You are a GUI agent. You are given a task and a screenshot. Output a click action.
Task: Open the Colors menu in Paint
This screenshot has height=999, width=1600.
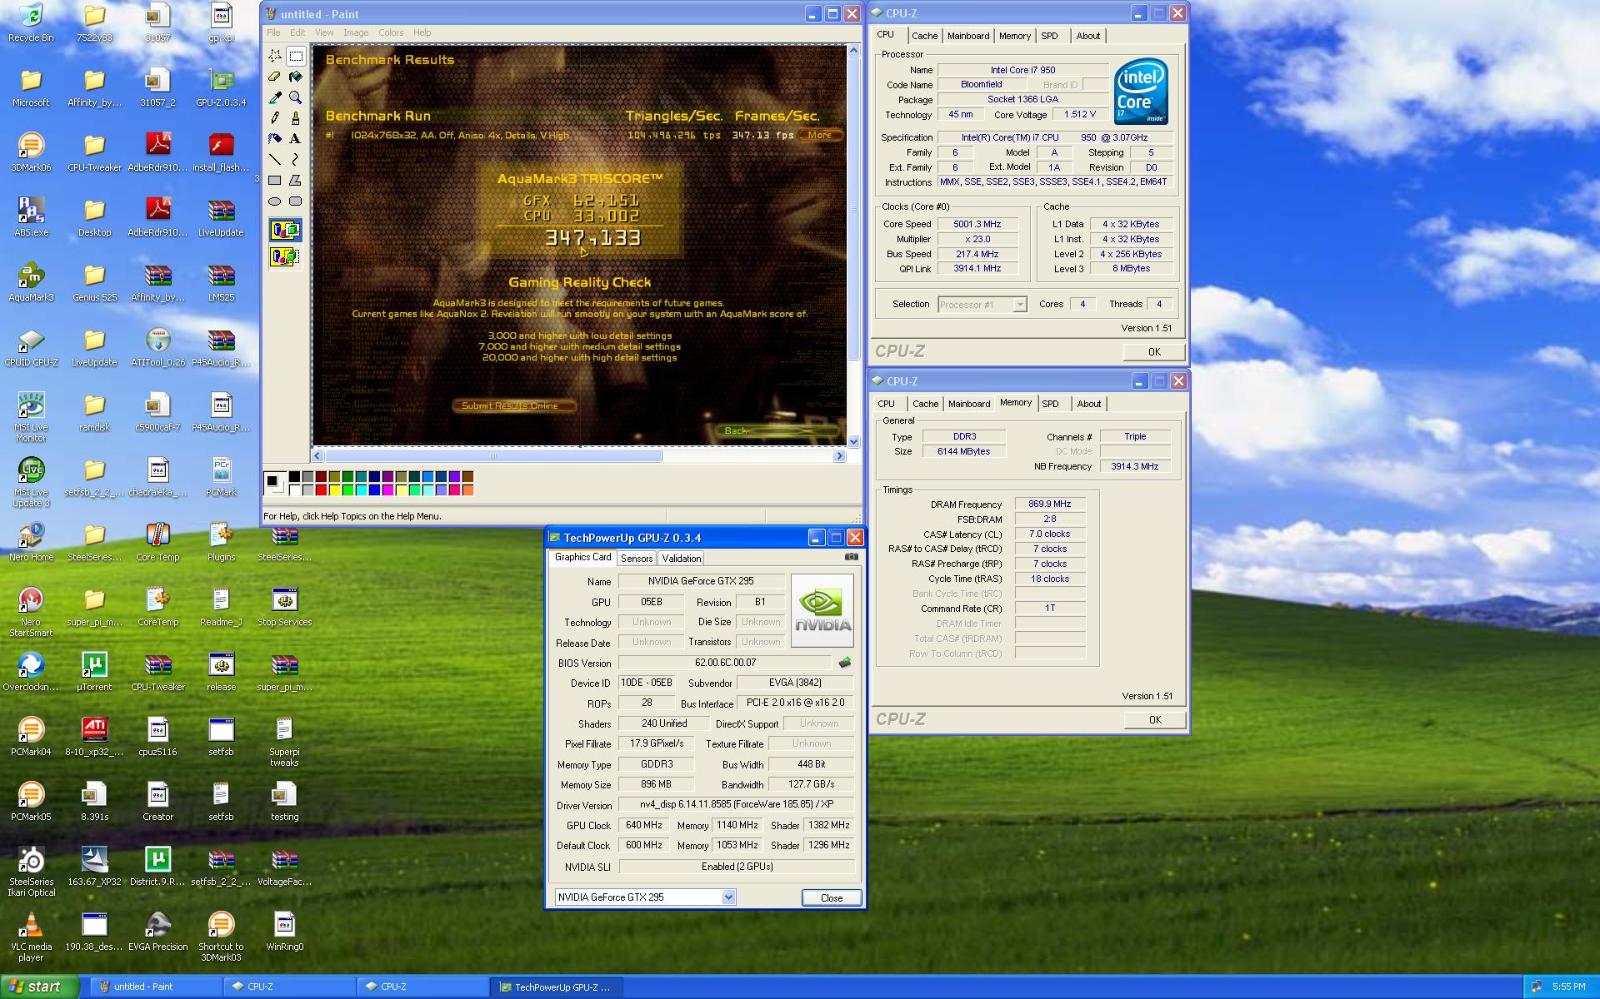click(391, 33)
